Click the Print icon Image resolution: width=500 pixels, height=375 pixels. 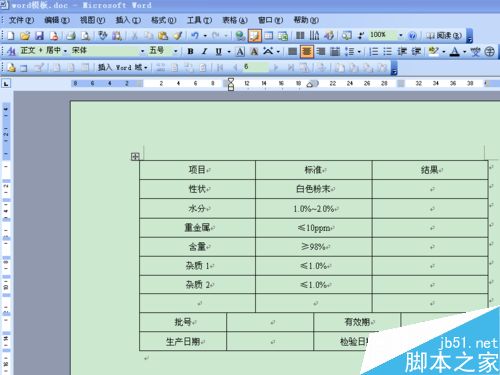coord(71,35)
